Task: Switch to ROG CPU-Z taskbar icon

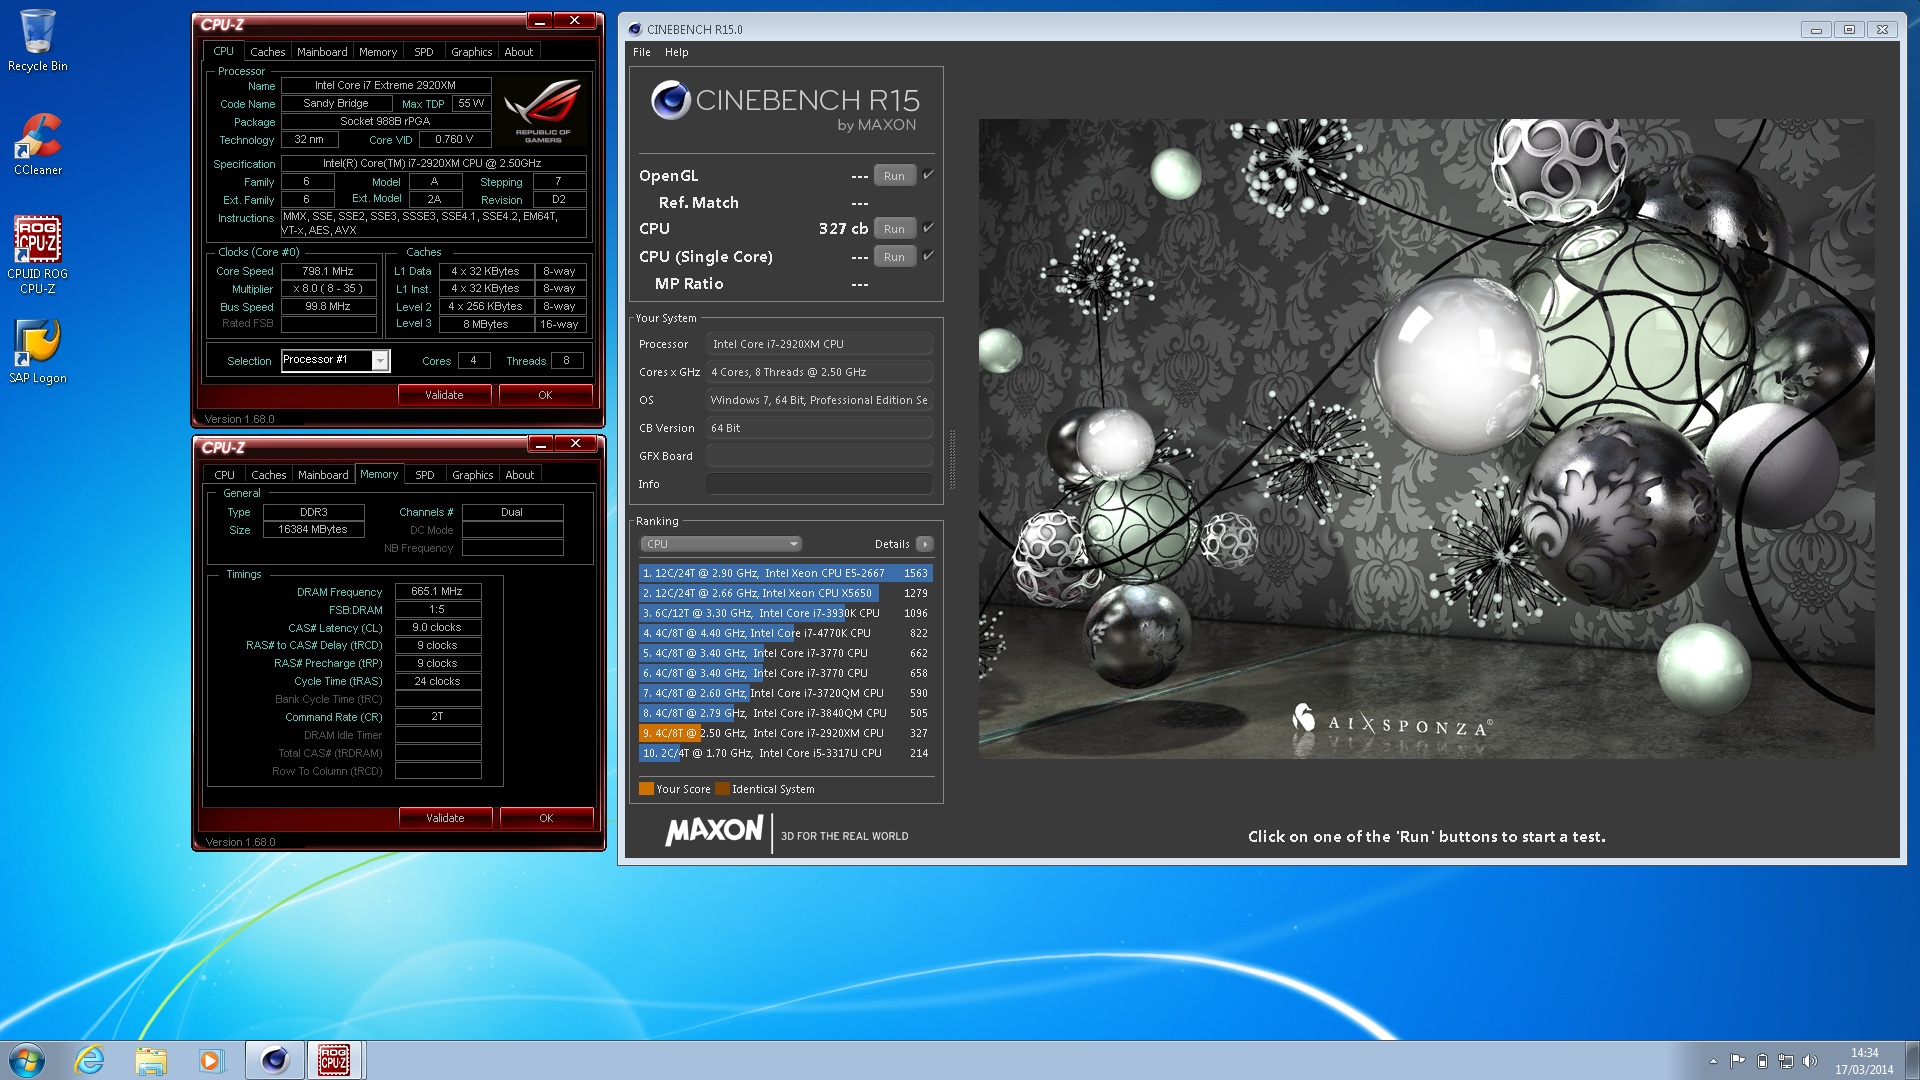Action: [x=334, y=1060]
